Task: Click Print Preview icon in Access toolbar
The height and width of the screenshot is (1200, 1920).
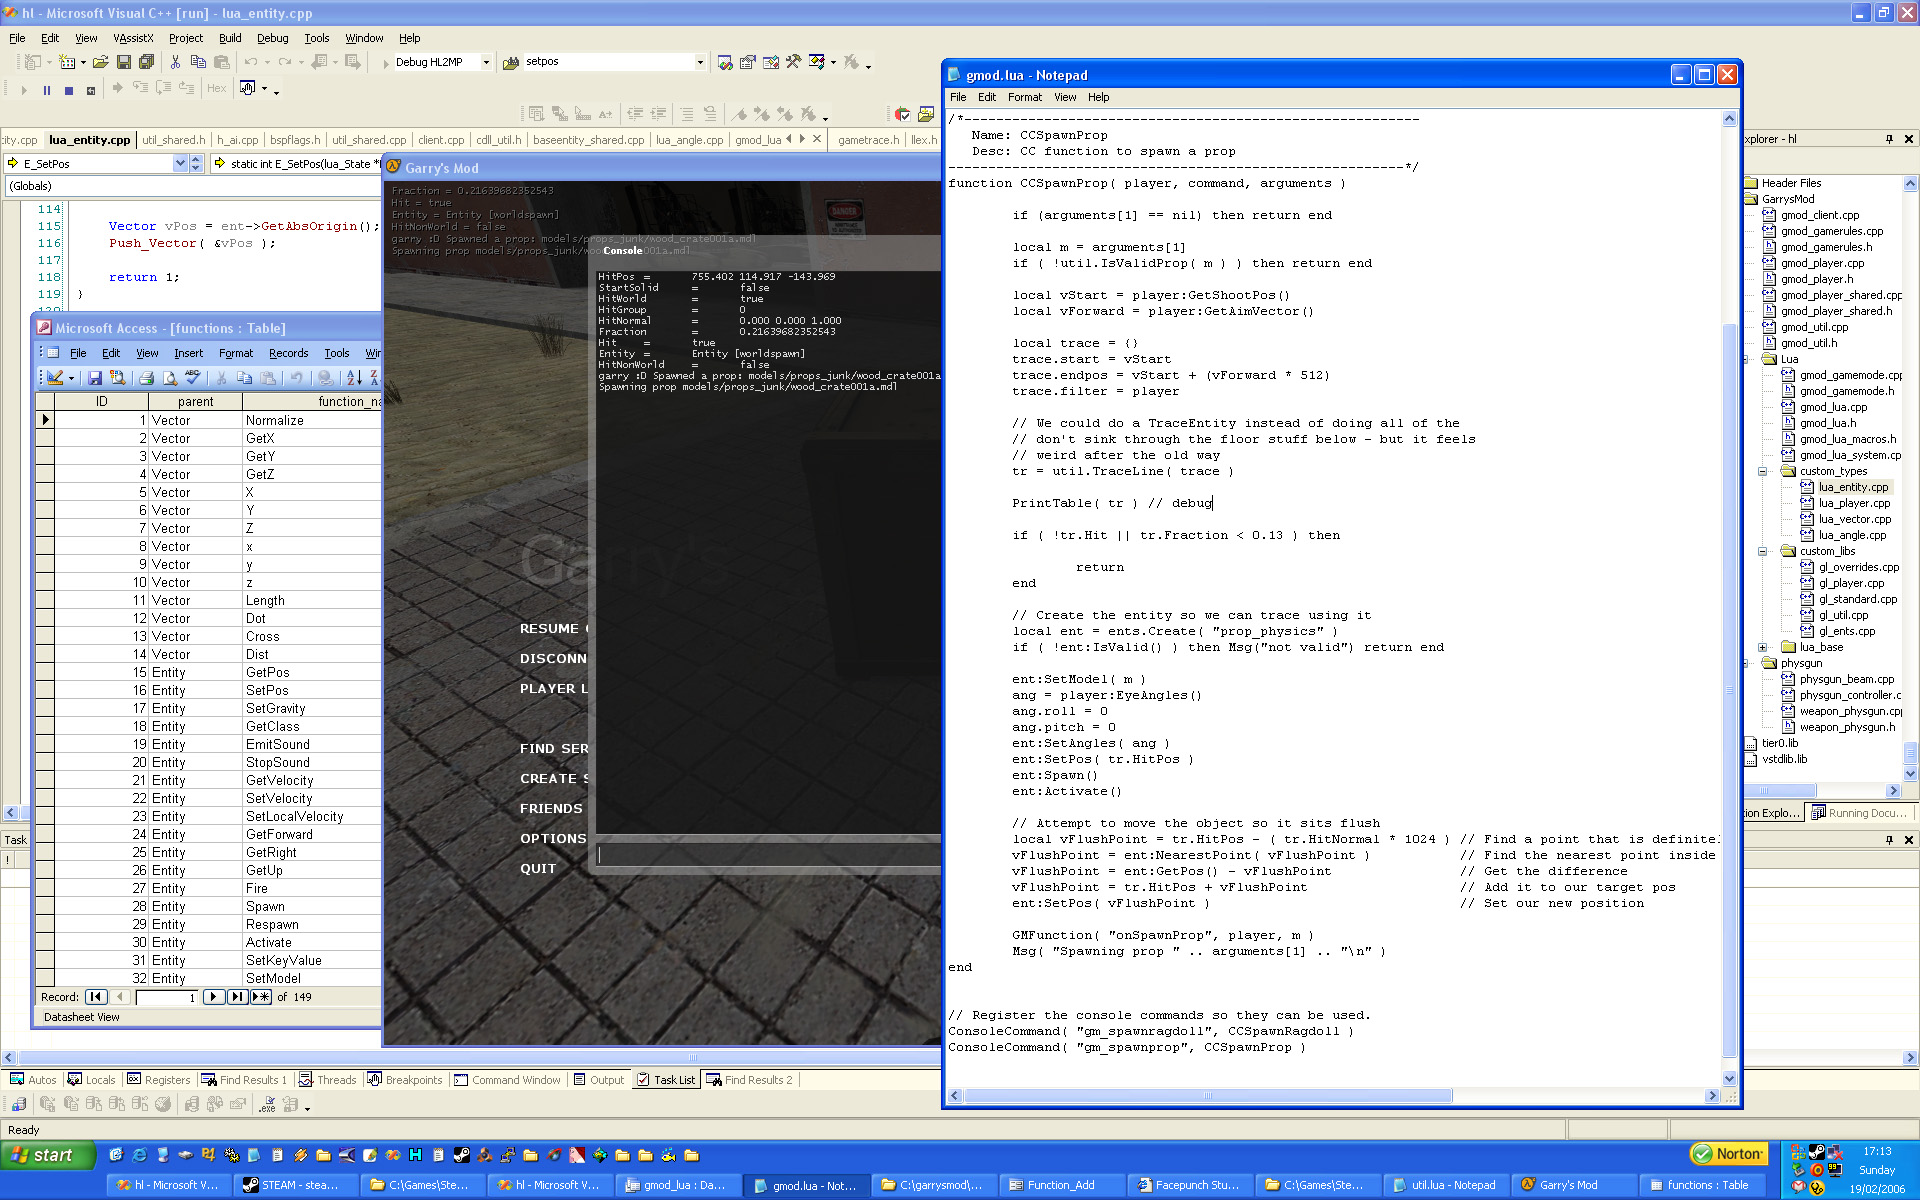Action: tap(170, 378)
